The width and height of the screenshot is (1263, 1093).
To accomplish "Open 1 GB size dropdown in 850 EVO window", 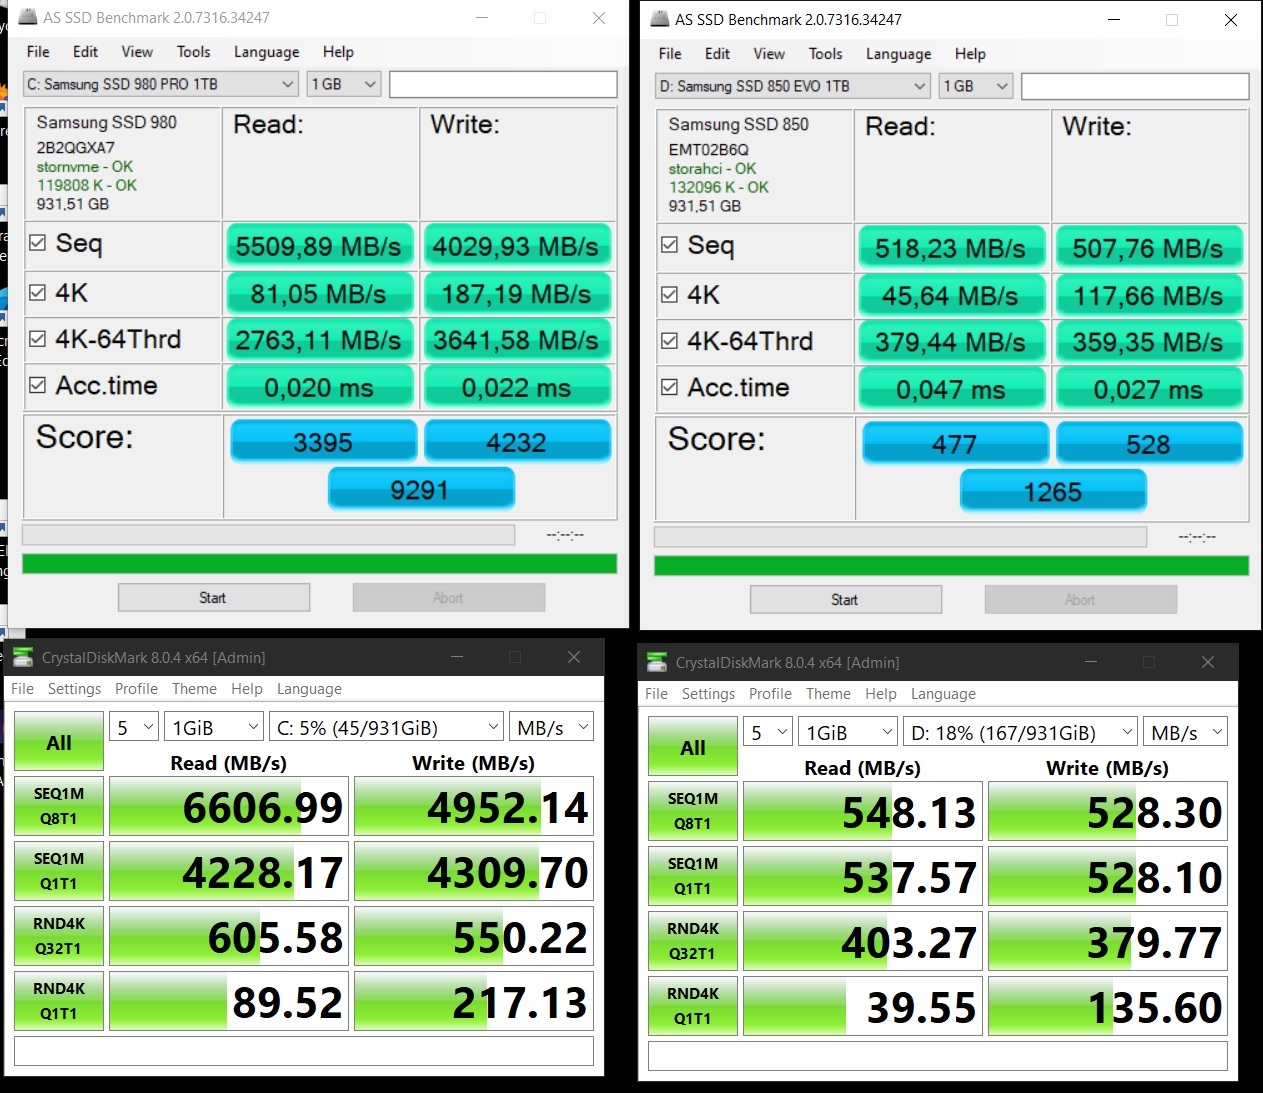I will click(976, 86).
